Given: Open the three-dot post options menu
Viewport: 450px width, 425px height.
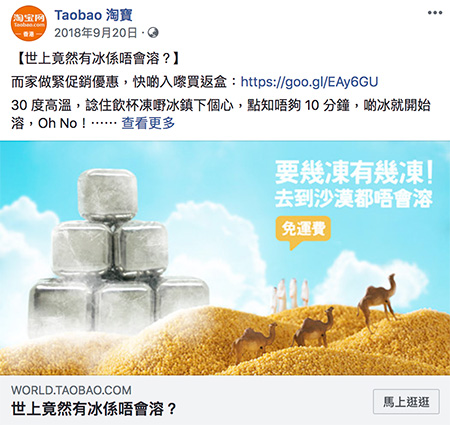Looking at the screenshot, I should click(x=435, y=13).
